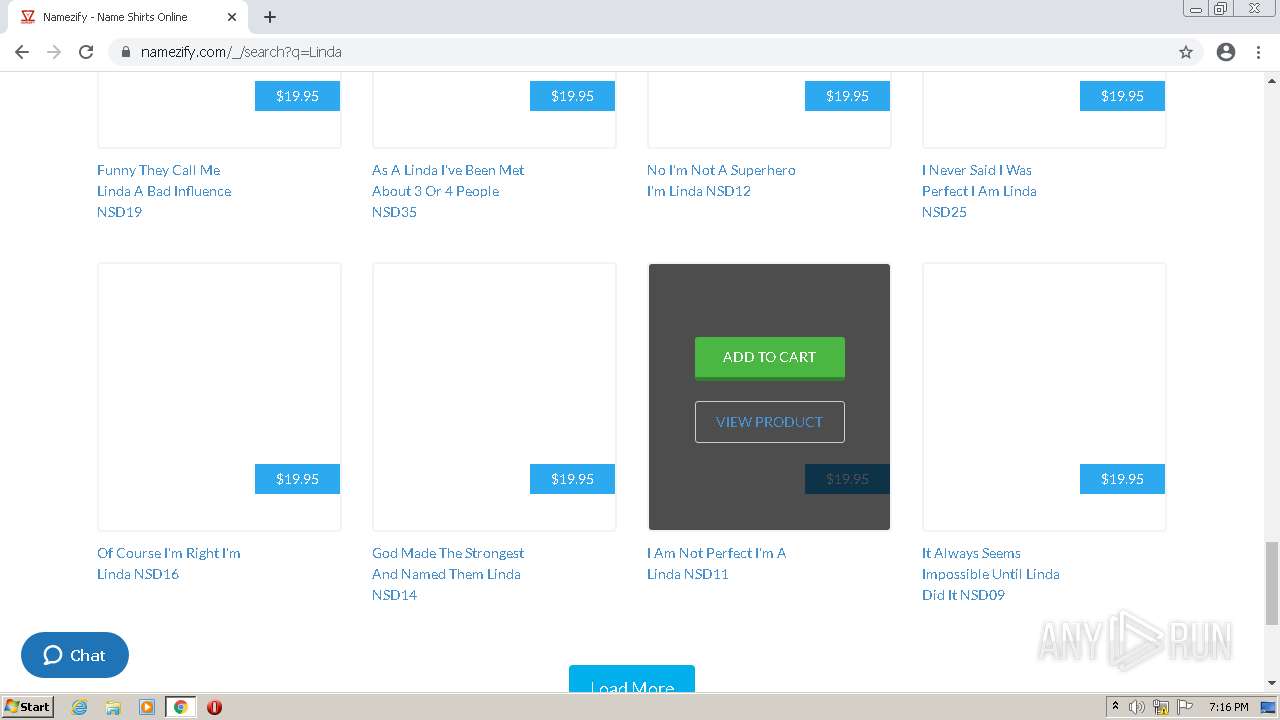Add the NSD11 shirt to cart
Viewport: 1280px width, 720px height.
[x=769, y=358]
